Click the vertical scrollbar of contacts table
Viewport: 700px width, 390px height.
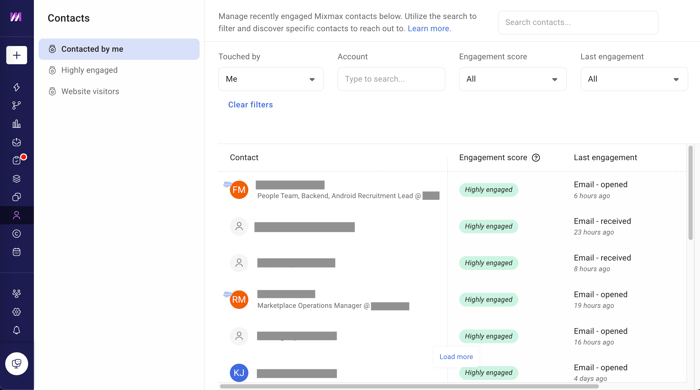[691, 193]
